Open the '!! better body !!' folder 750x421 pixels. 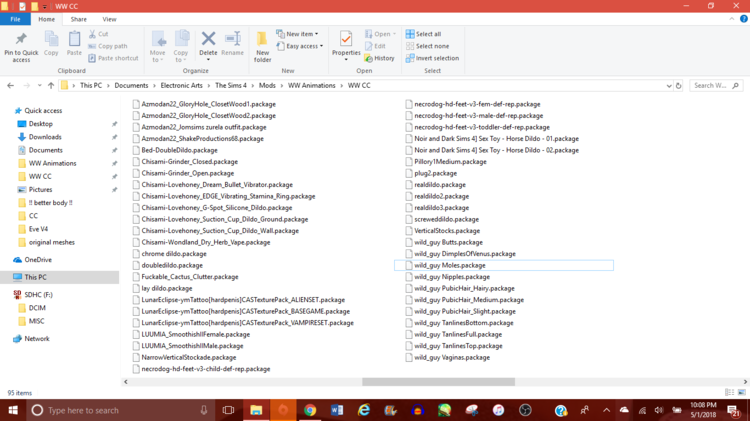point(50,202)
